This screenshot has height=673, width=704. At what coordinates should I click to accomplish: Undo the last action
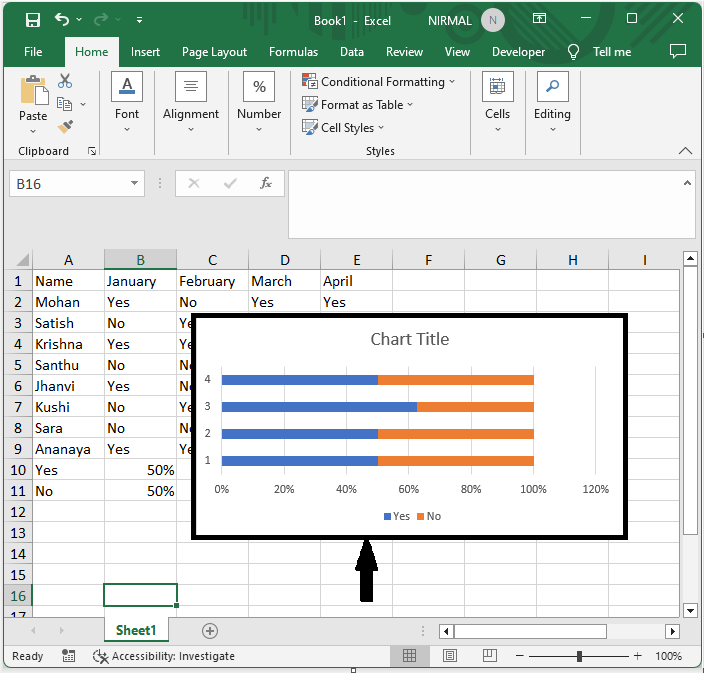(x=62, y=20)
